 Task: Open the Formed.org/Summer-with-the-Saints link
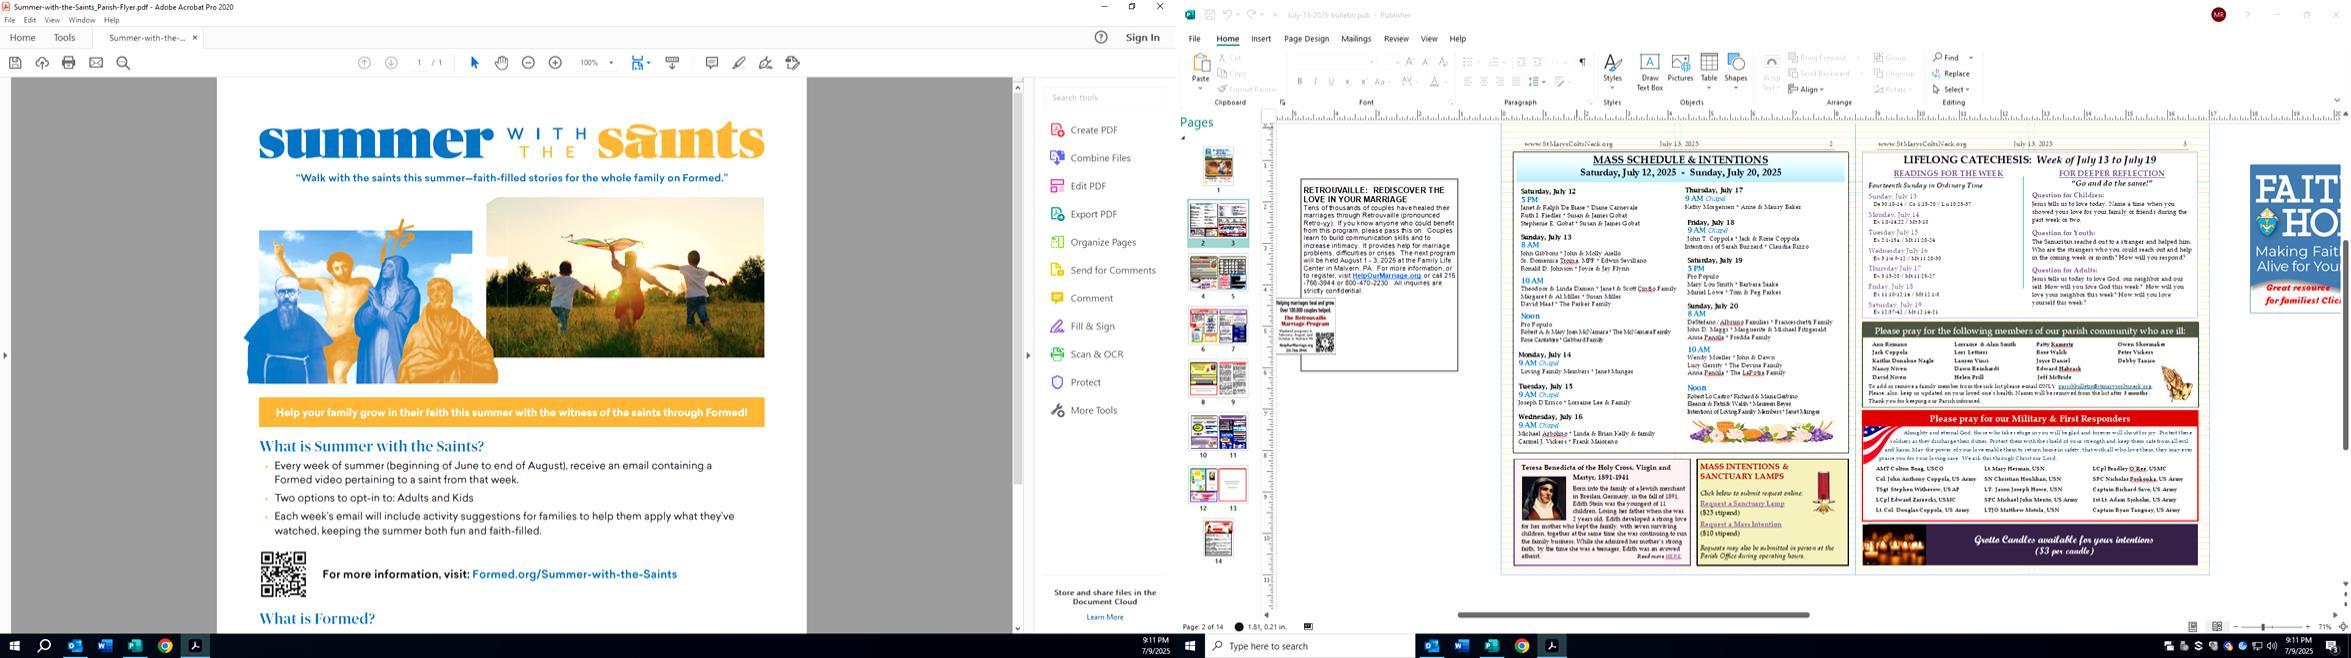(574, 574)
